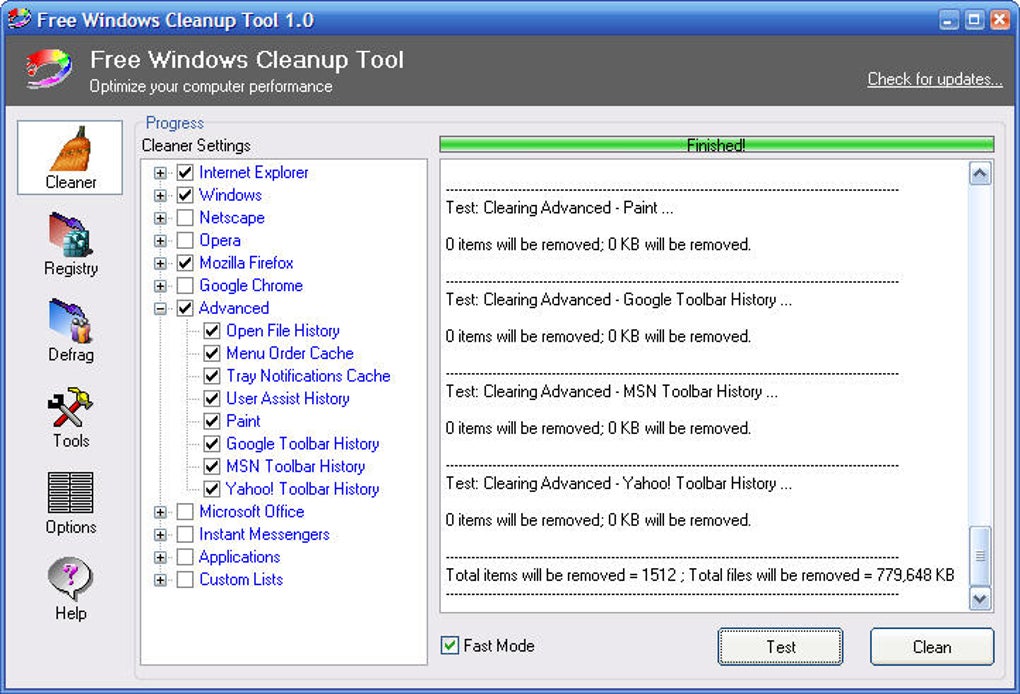The image size is (1020, 694).
Task: Select the Instant Messengers tree label
Action: pos(264,535)
